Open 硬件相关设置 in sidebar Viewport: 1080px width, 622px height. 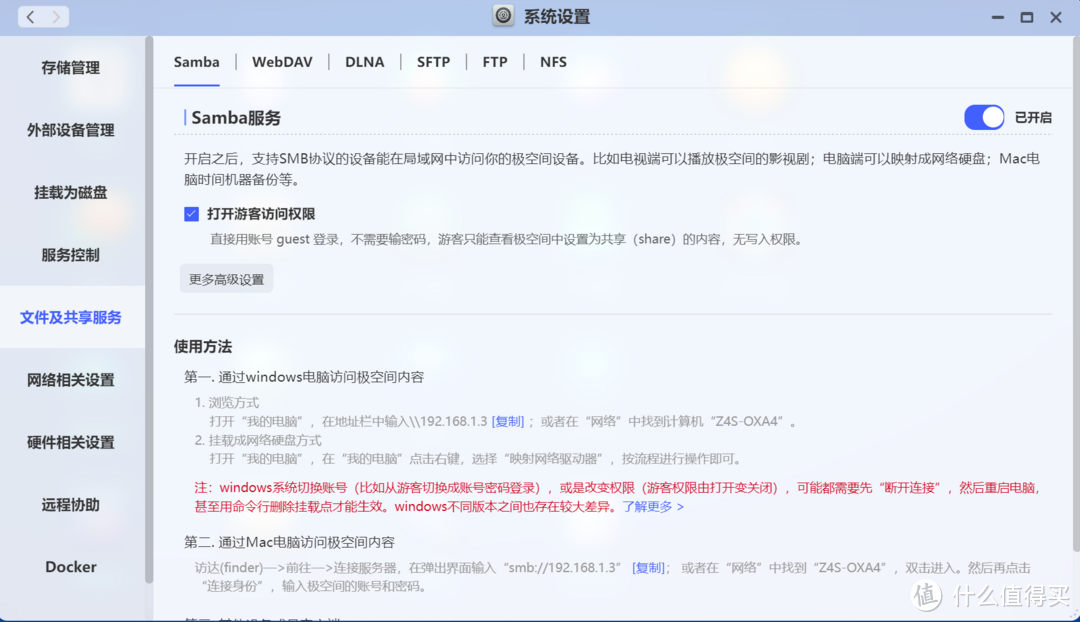(x=71, y=442)
